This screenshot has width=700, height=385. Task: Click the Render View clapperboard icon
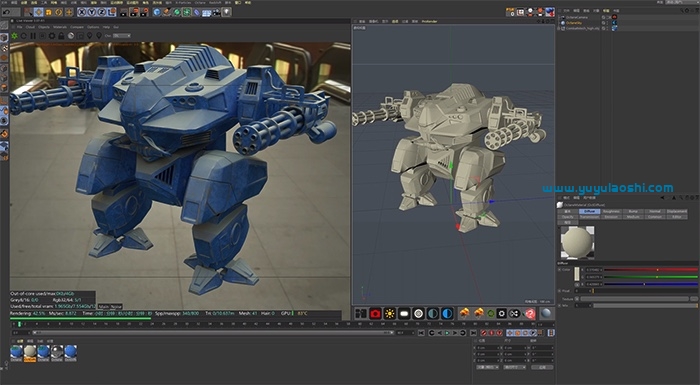pos(124,12)
